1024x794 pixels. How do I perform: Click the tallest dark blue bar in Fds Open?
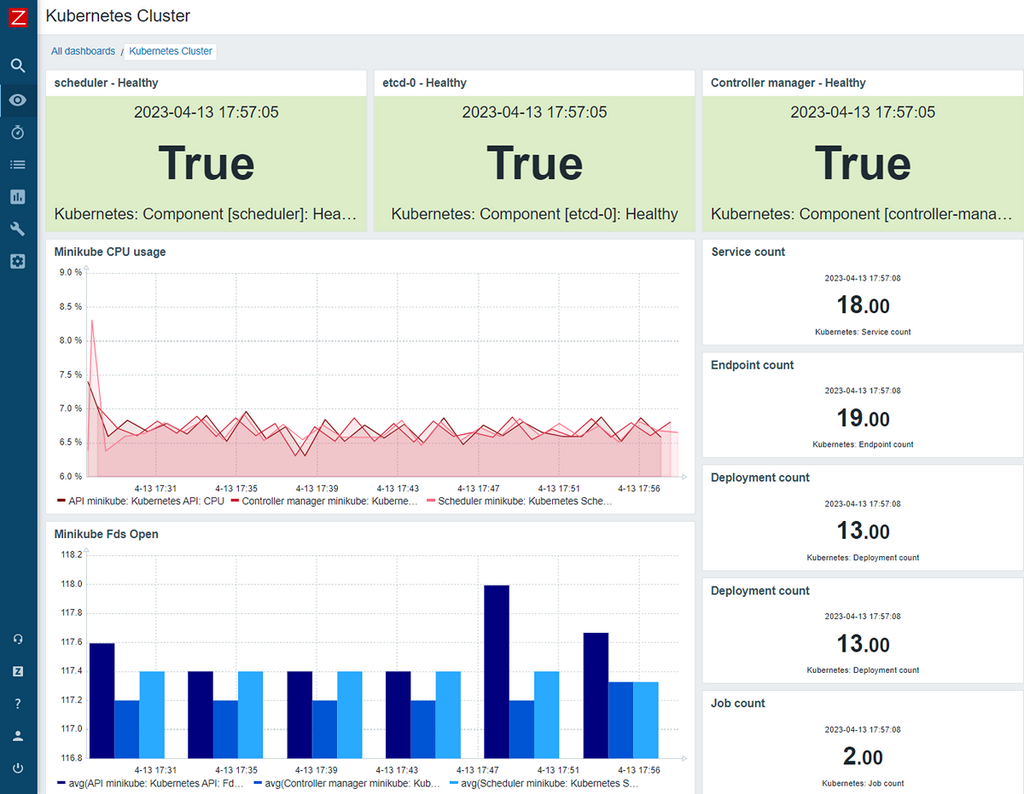tap(496, 670)
